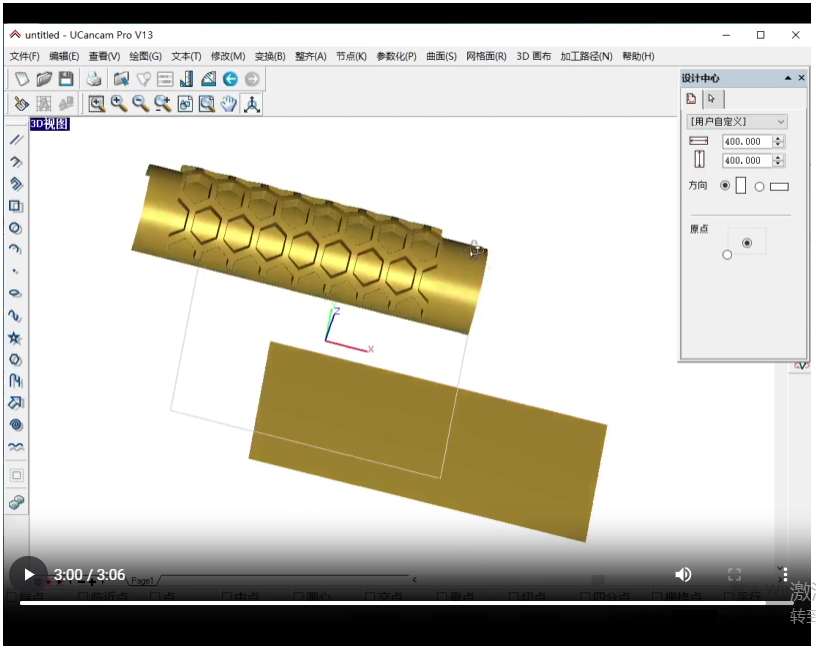Open the 用户自定义 size preset dropdown
This screenshot has height=649, width=816.
pos(738,122)
